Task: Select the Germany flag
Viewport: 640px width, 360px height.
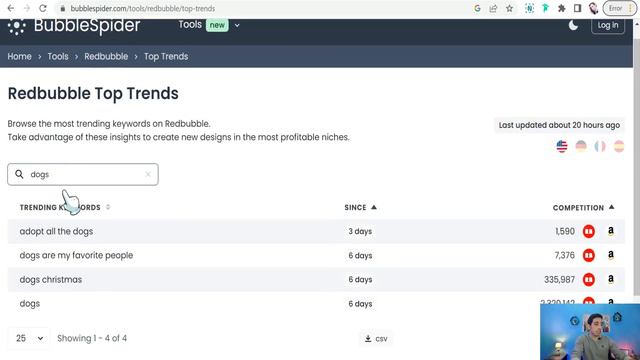Action: (x=581, y=146)
